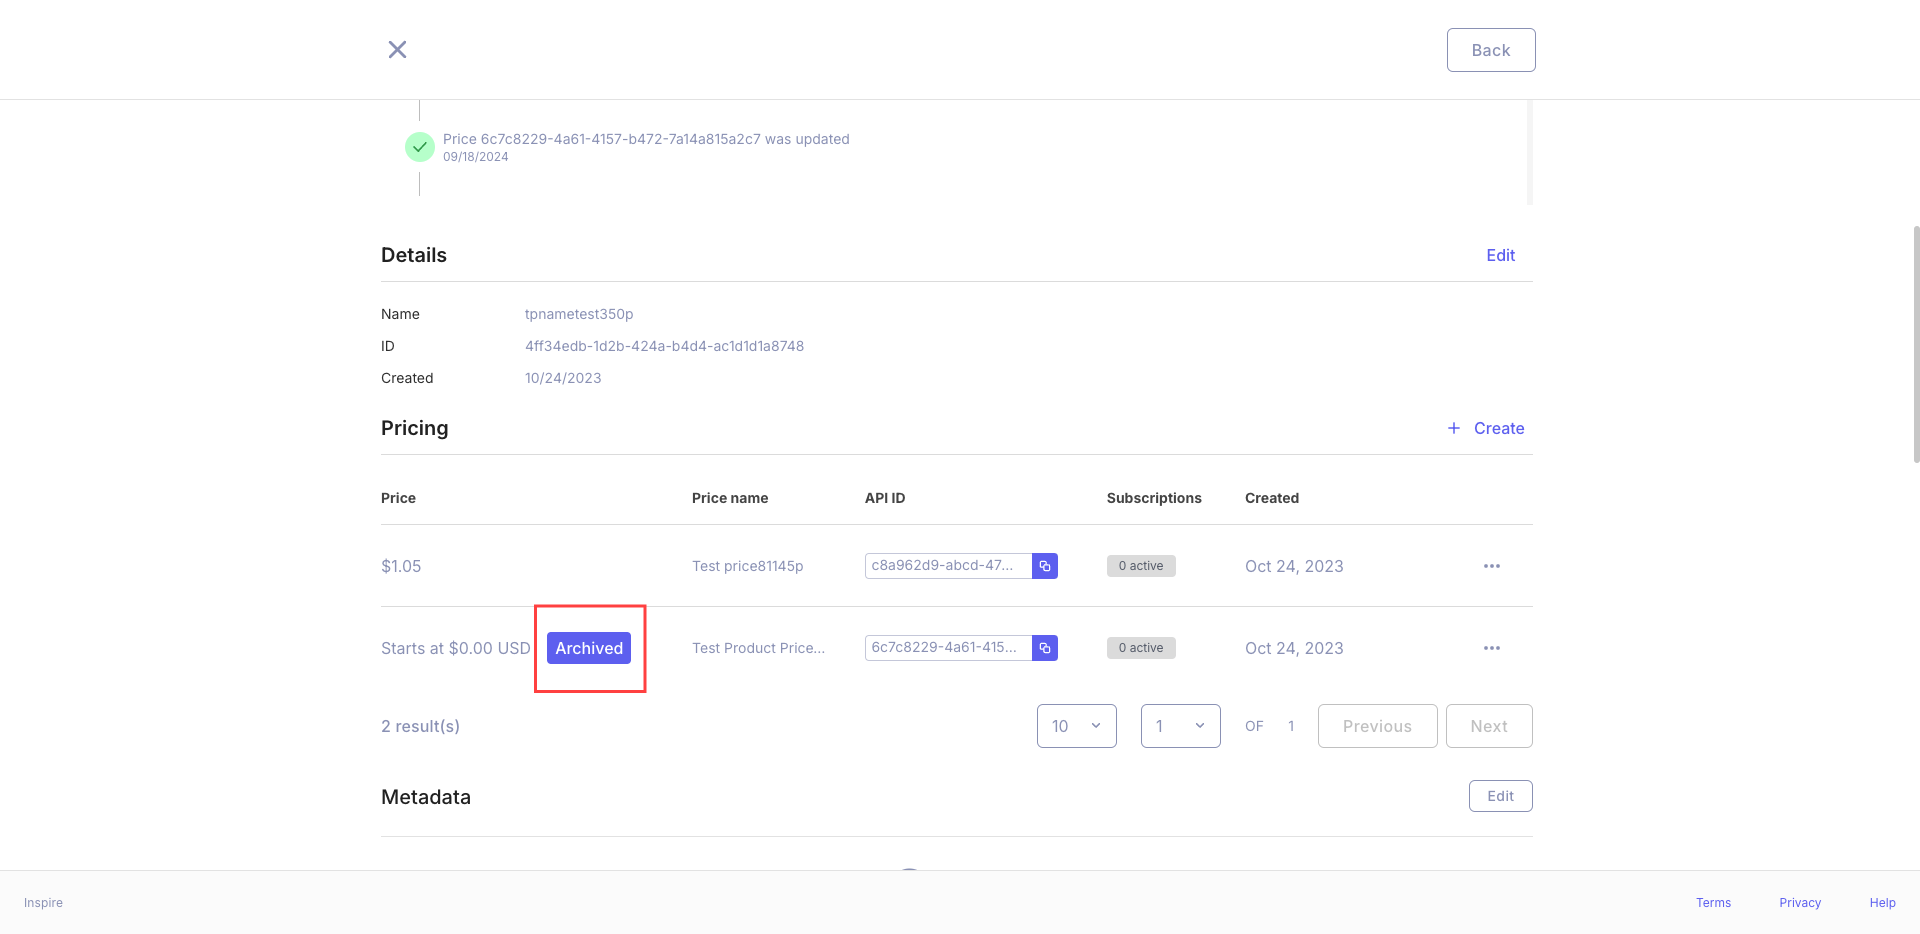The width and height of the screenshot is (1920, 934).
Task: Select API ID field c8a962d9-abcd-47
Action: point(948,566)
